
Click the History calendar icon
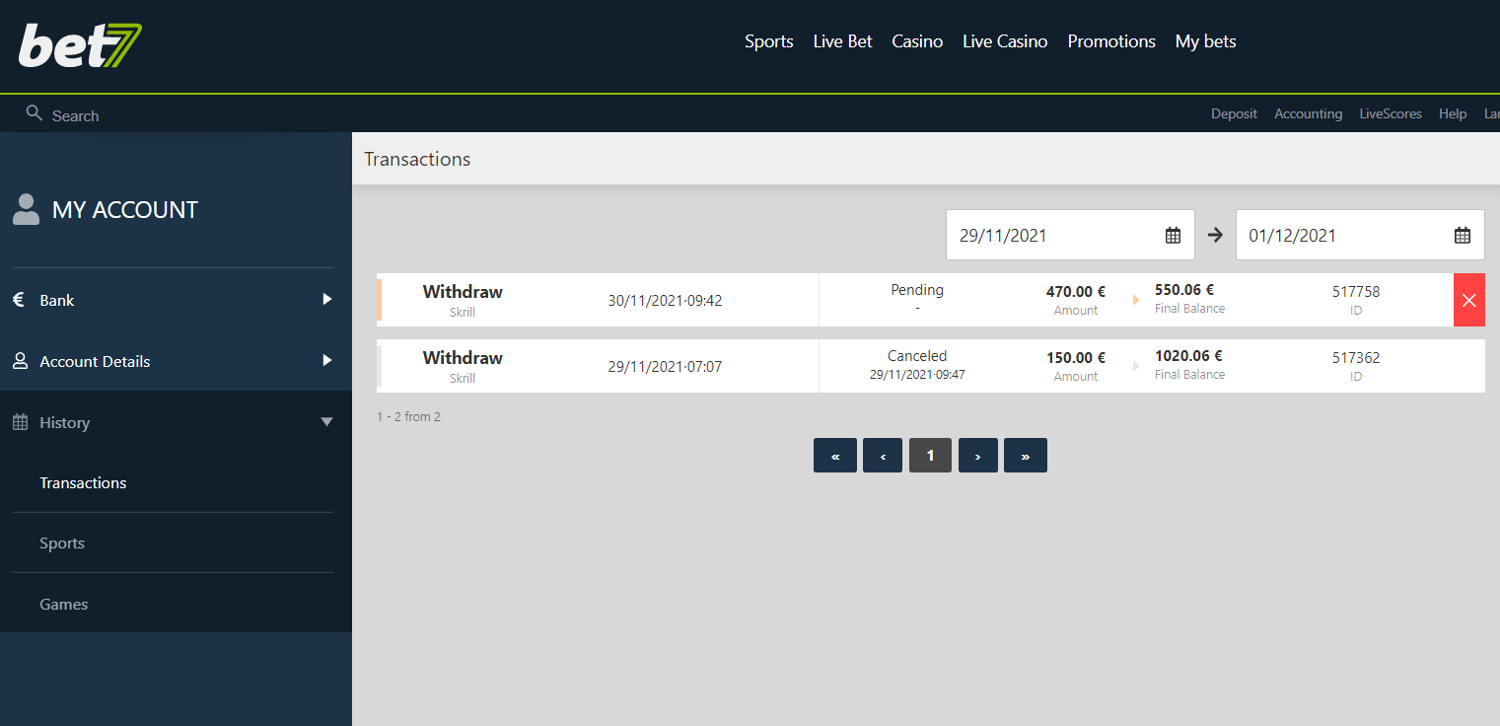(x=20, y=422)
